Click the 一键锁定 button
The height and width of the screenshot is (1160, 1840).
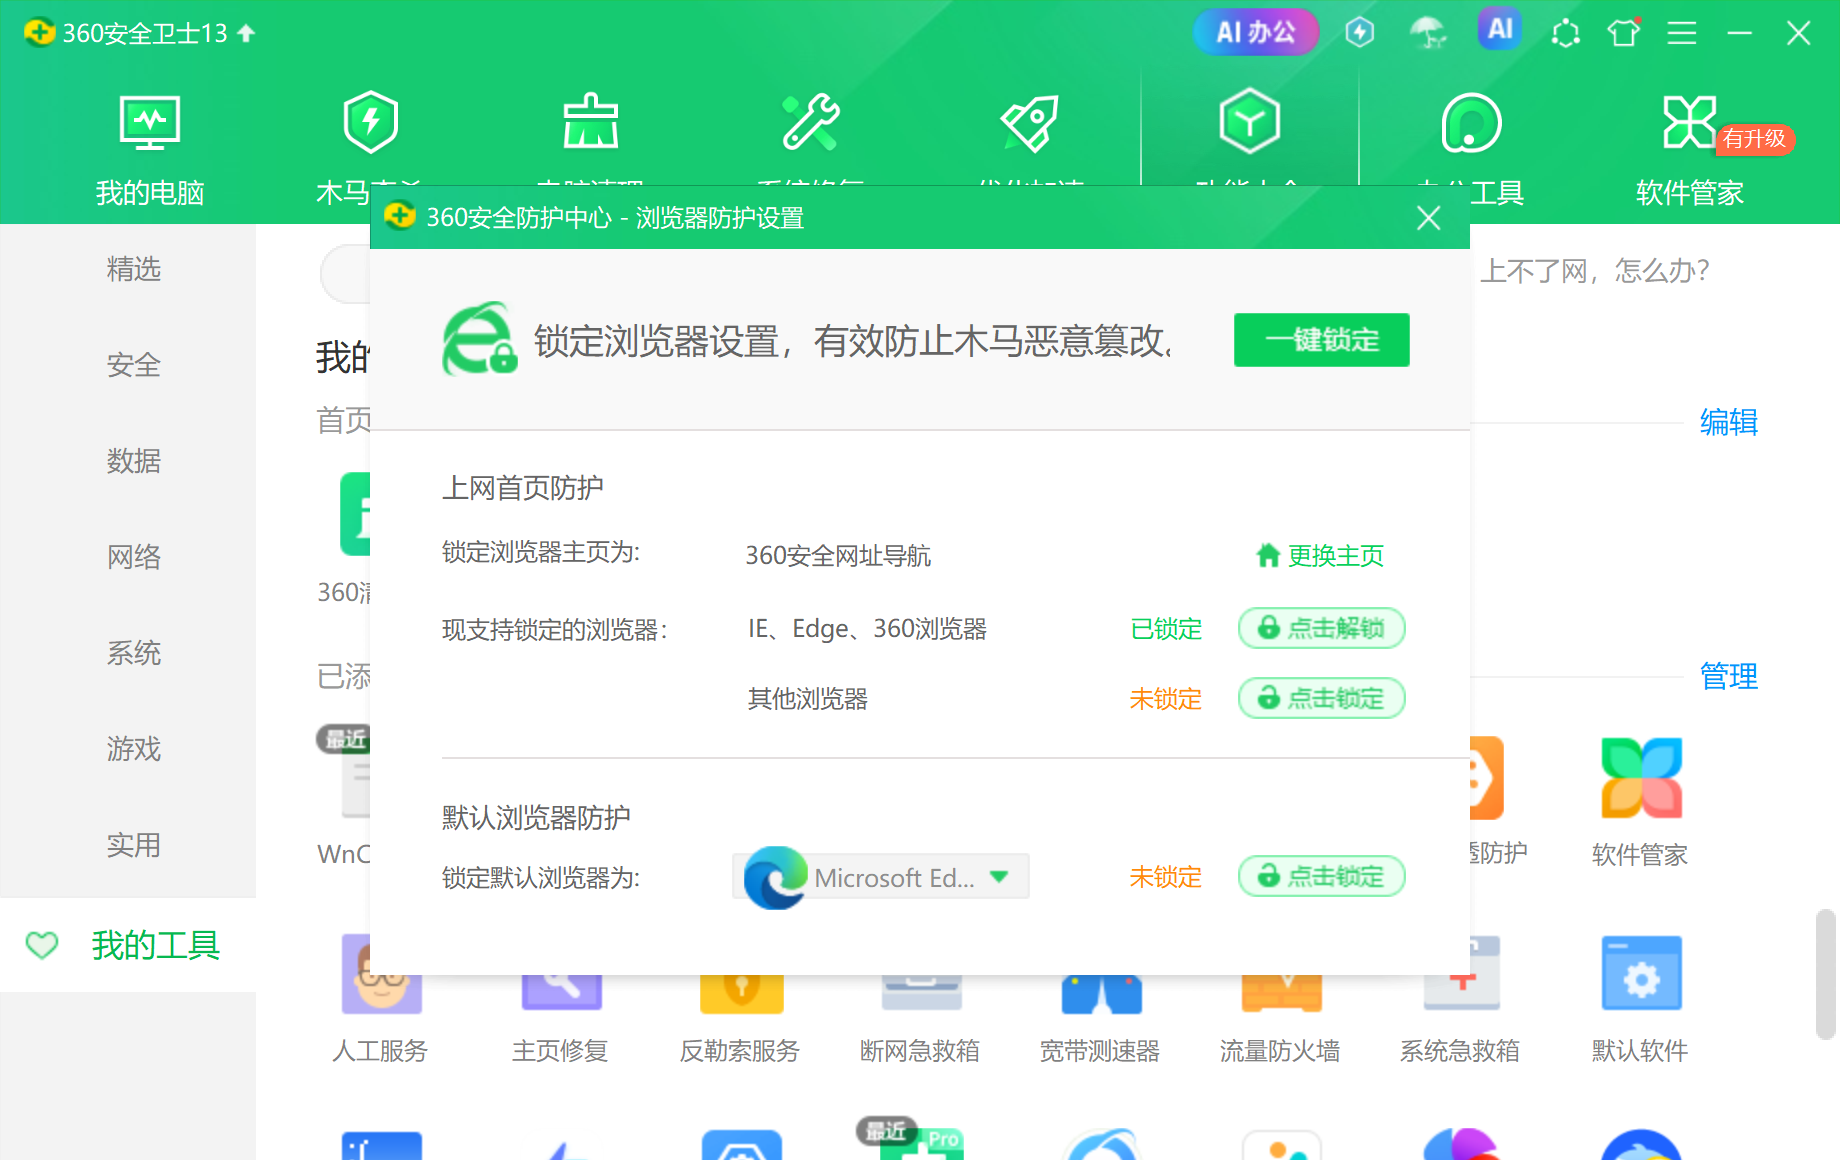[x=1321, y=340]
